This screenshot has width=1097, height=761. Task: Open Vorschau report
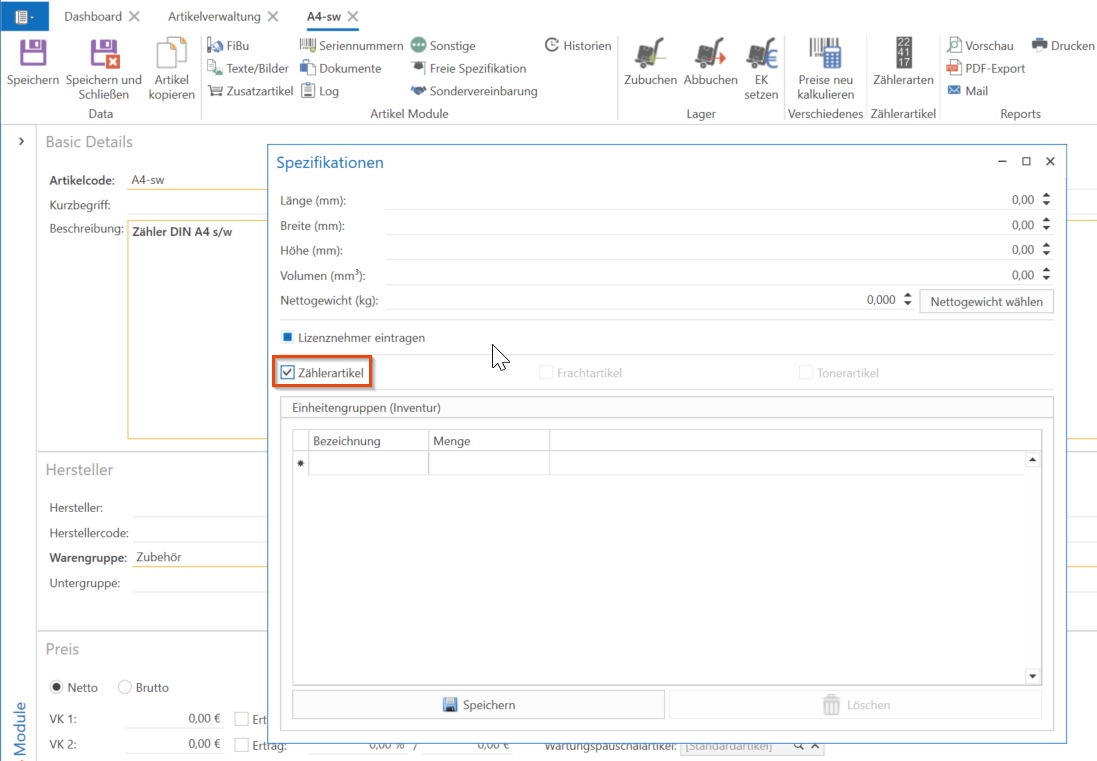pos(980,45)
